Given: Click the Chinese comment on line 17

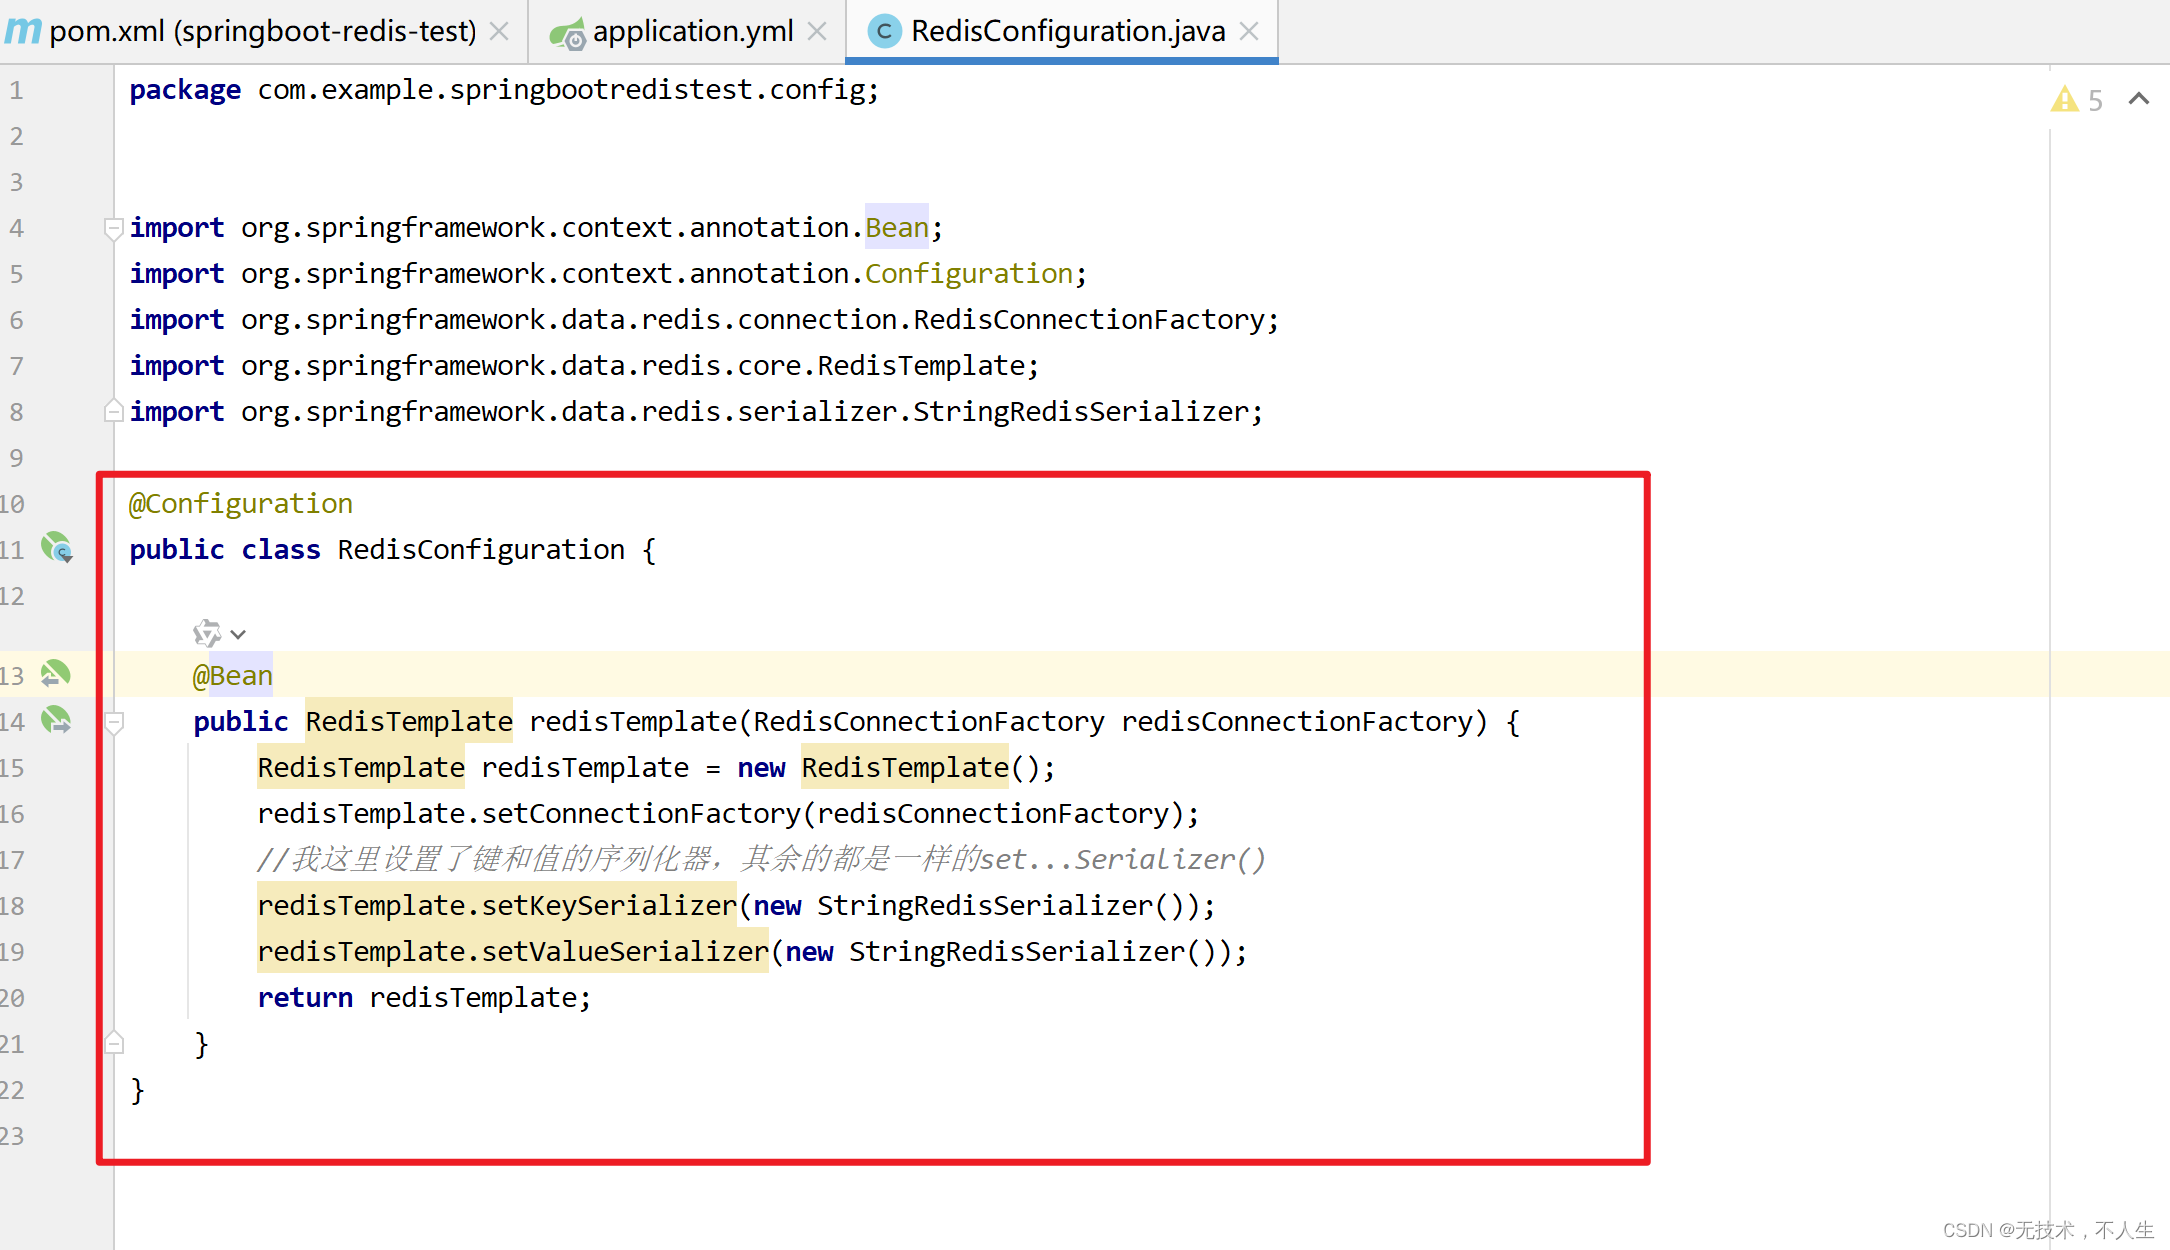Looking at the screenshot, I should (x=761, y=860).
